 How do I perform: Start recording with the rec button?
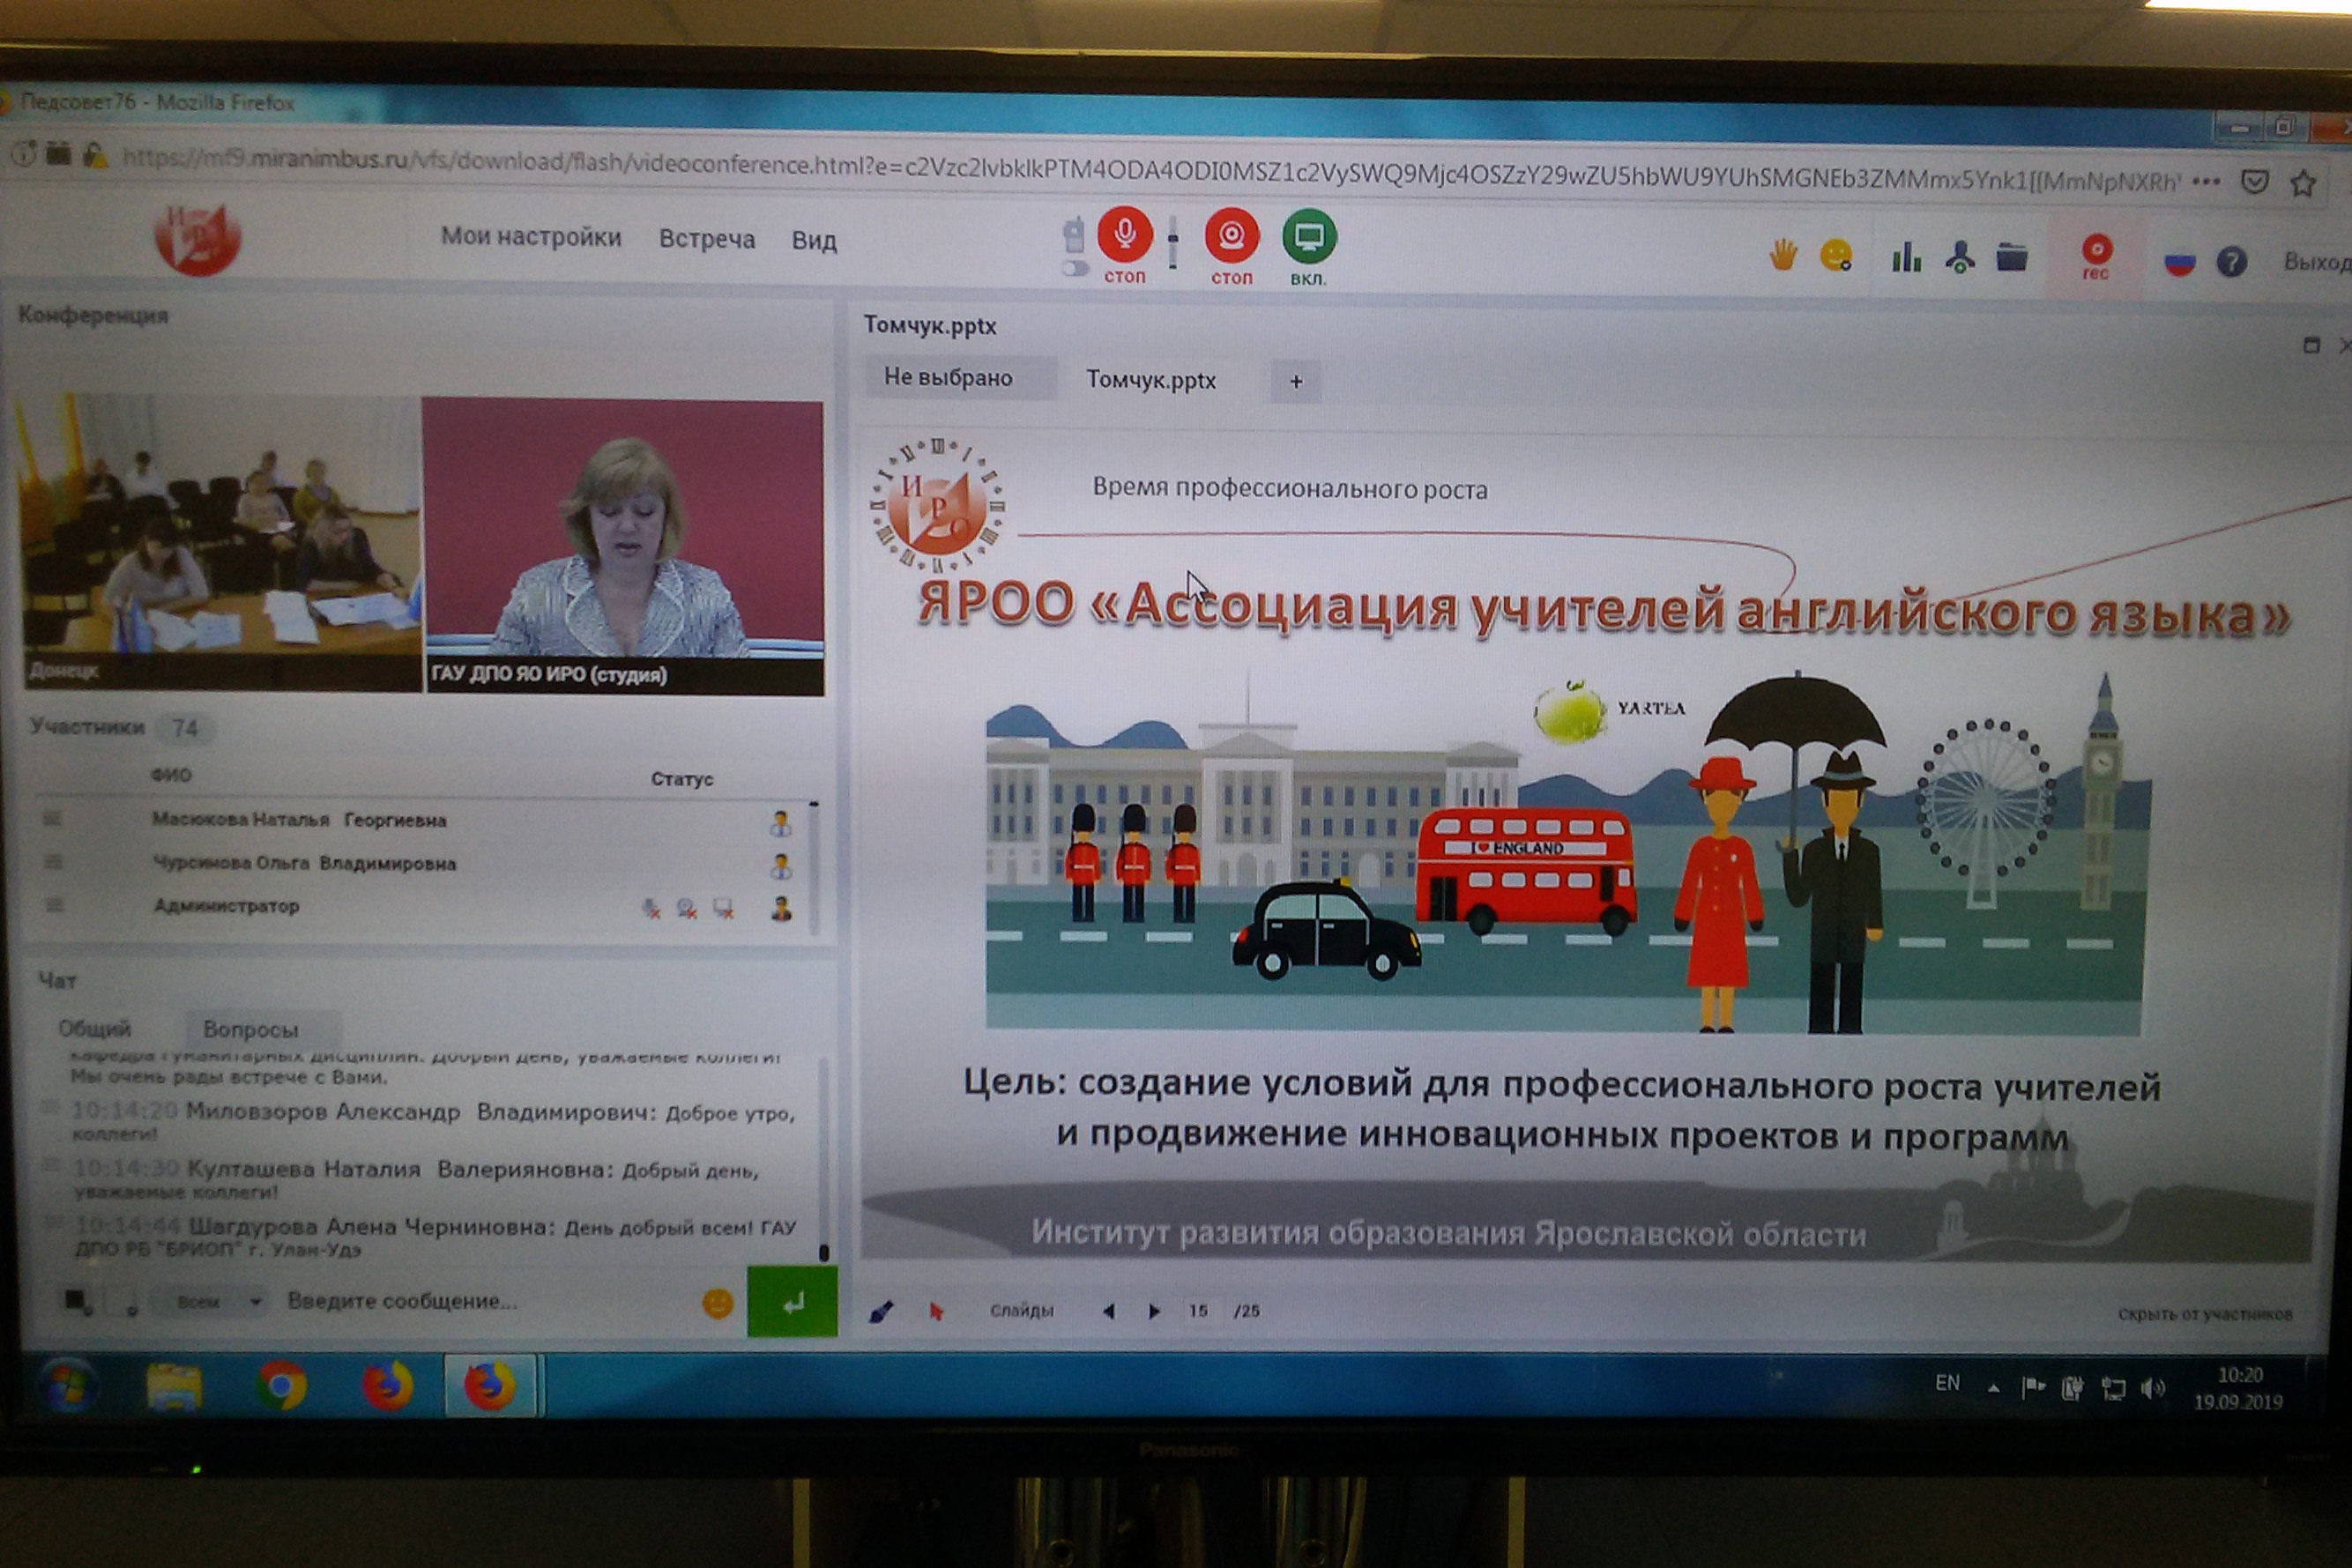2096,258
